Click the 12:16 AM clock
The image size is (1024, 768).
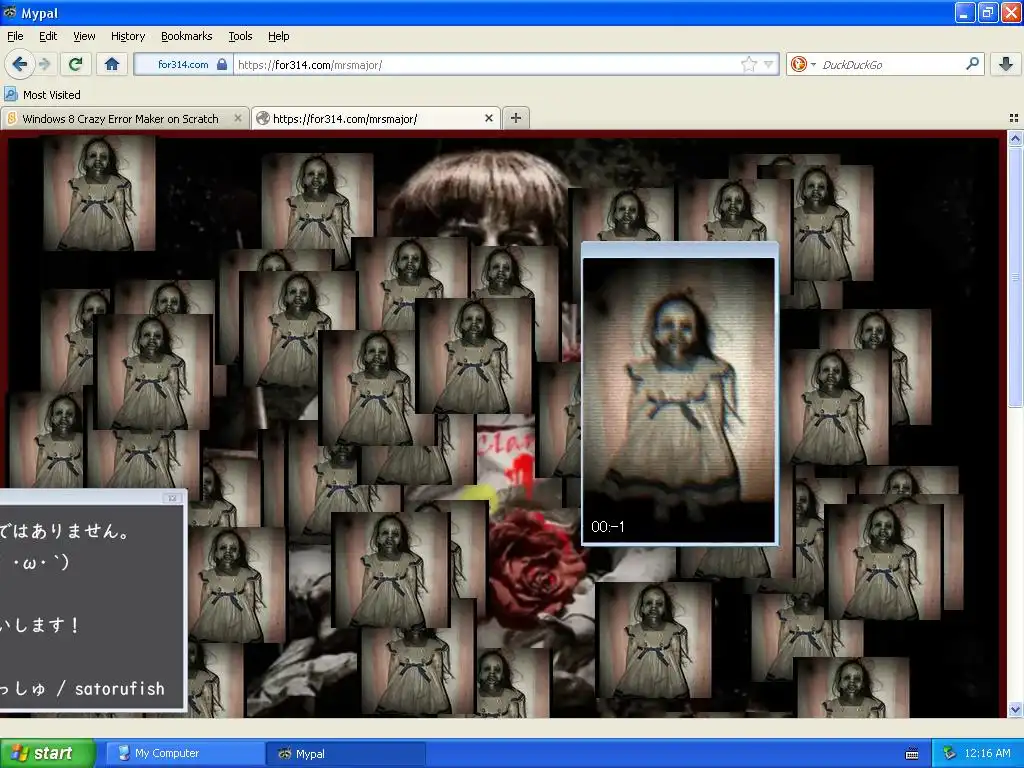(987, 754)
